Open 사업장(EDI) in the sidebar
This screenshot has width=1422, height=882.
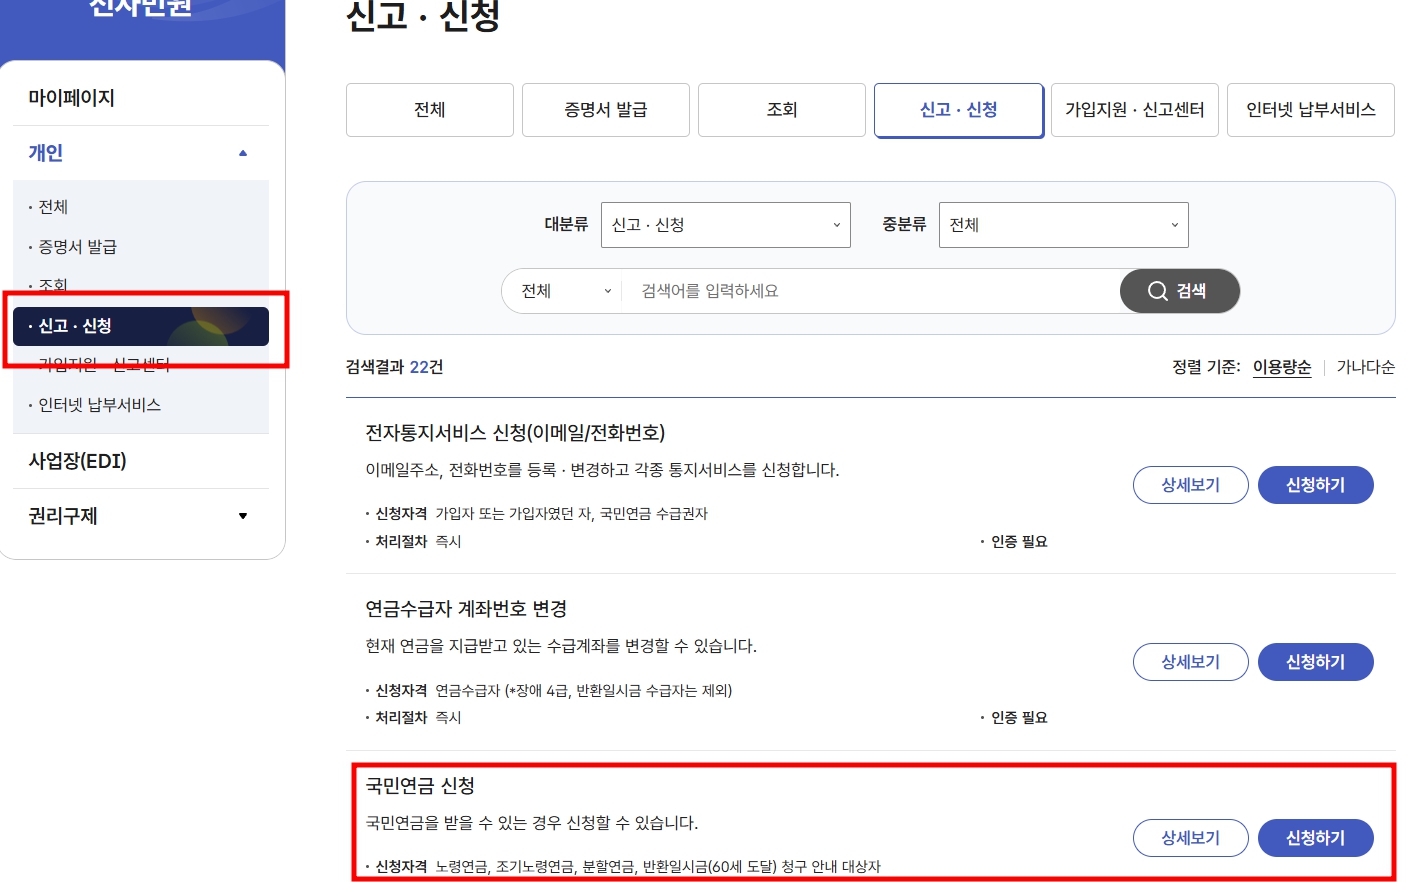(78, 461)
